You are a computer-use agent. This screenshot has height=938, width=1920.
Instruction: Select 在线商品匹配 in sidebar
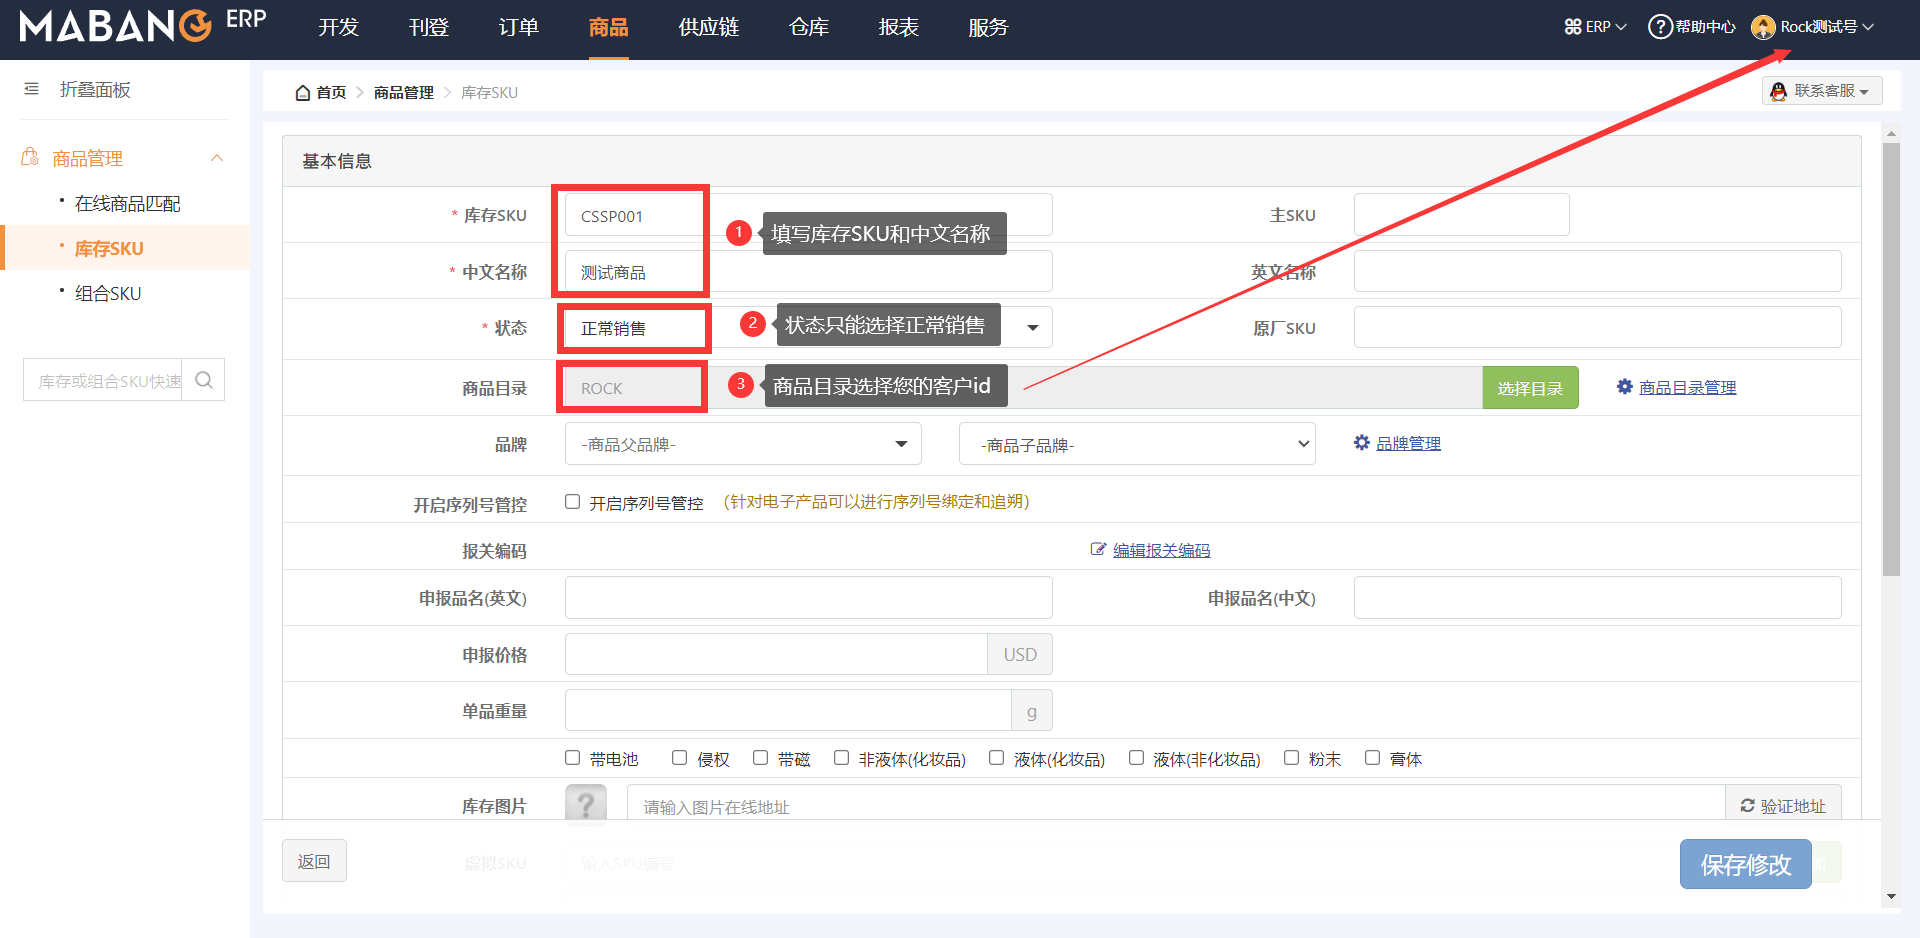coord(127,204)
